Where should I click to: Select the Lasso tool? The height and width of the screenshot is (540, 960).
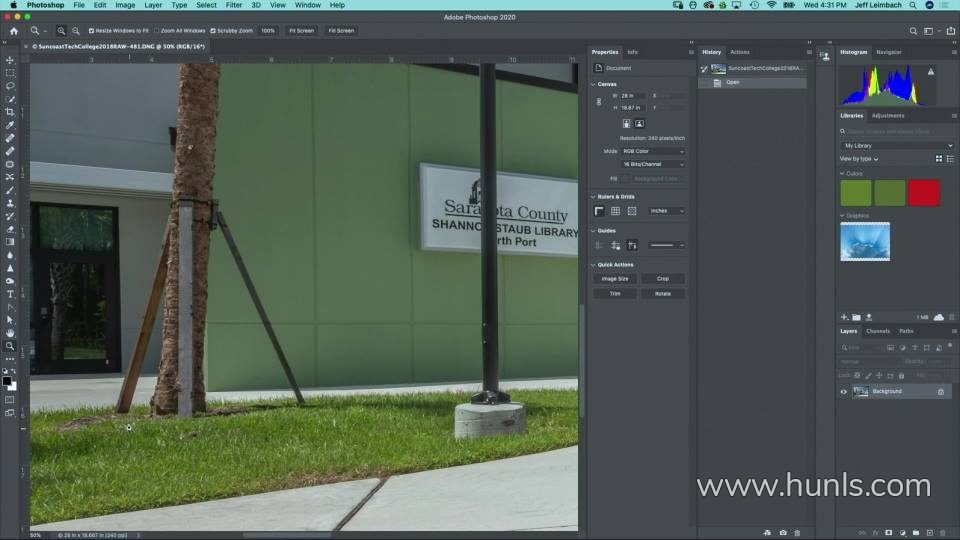coord(10,86)
